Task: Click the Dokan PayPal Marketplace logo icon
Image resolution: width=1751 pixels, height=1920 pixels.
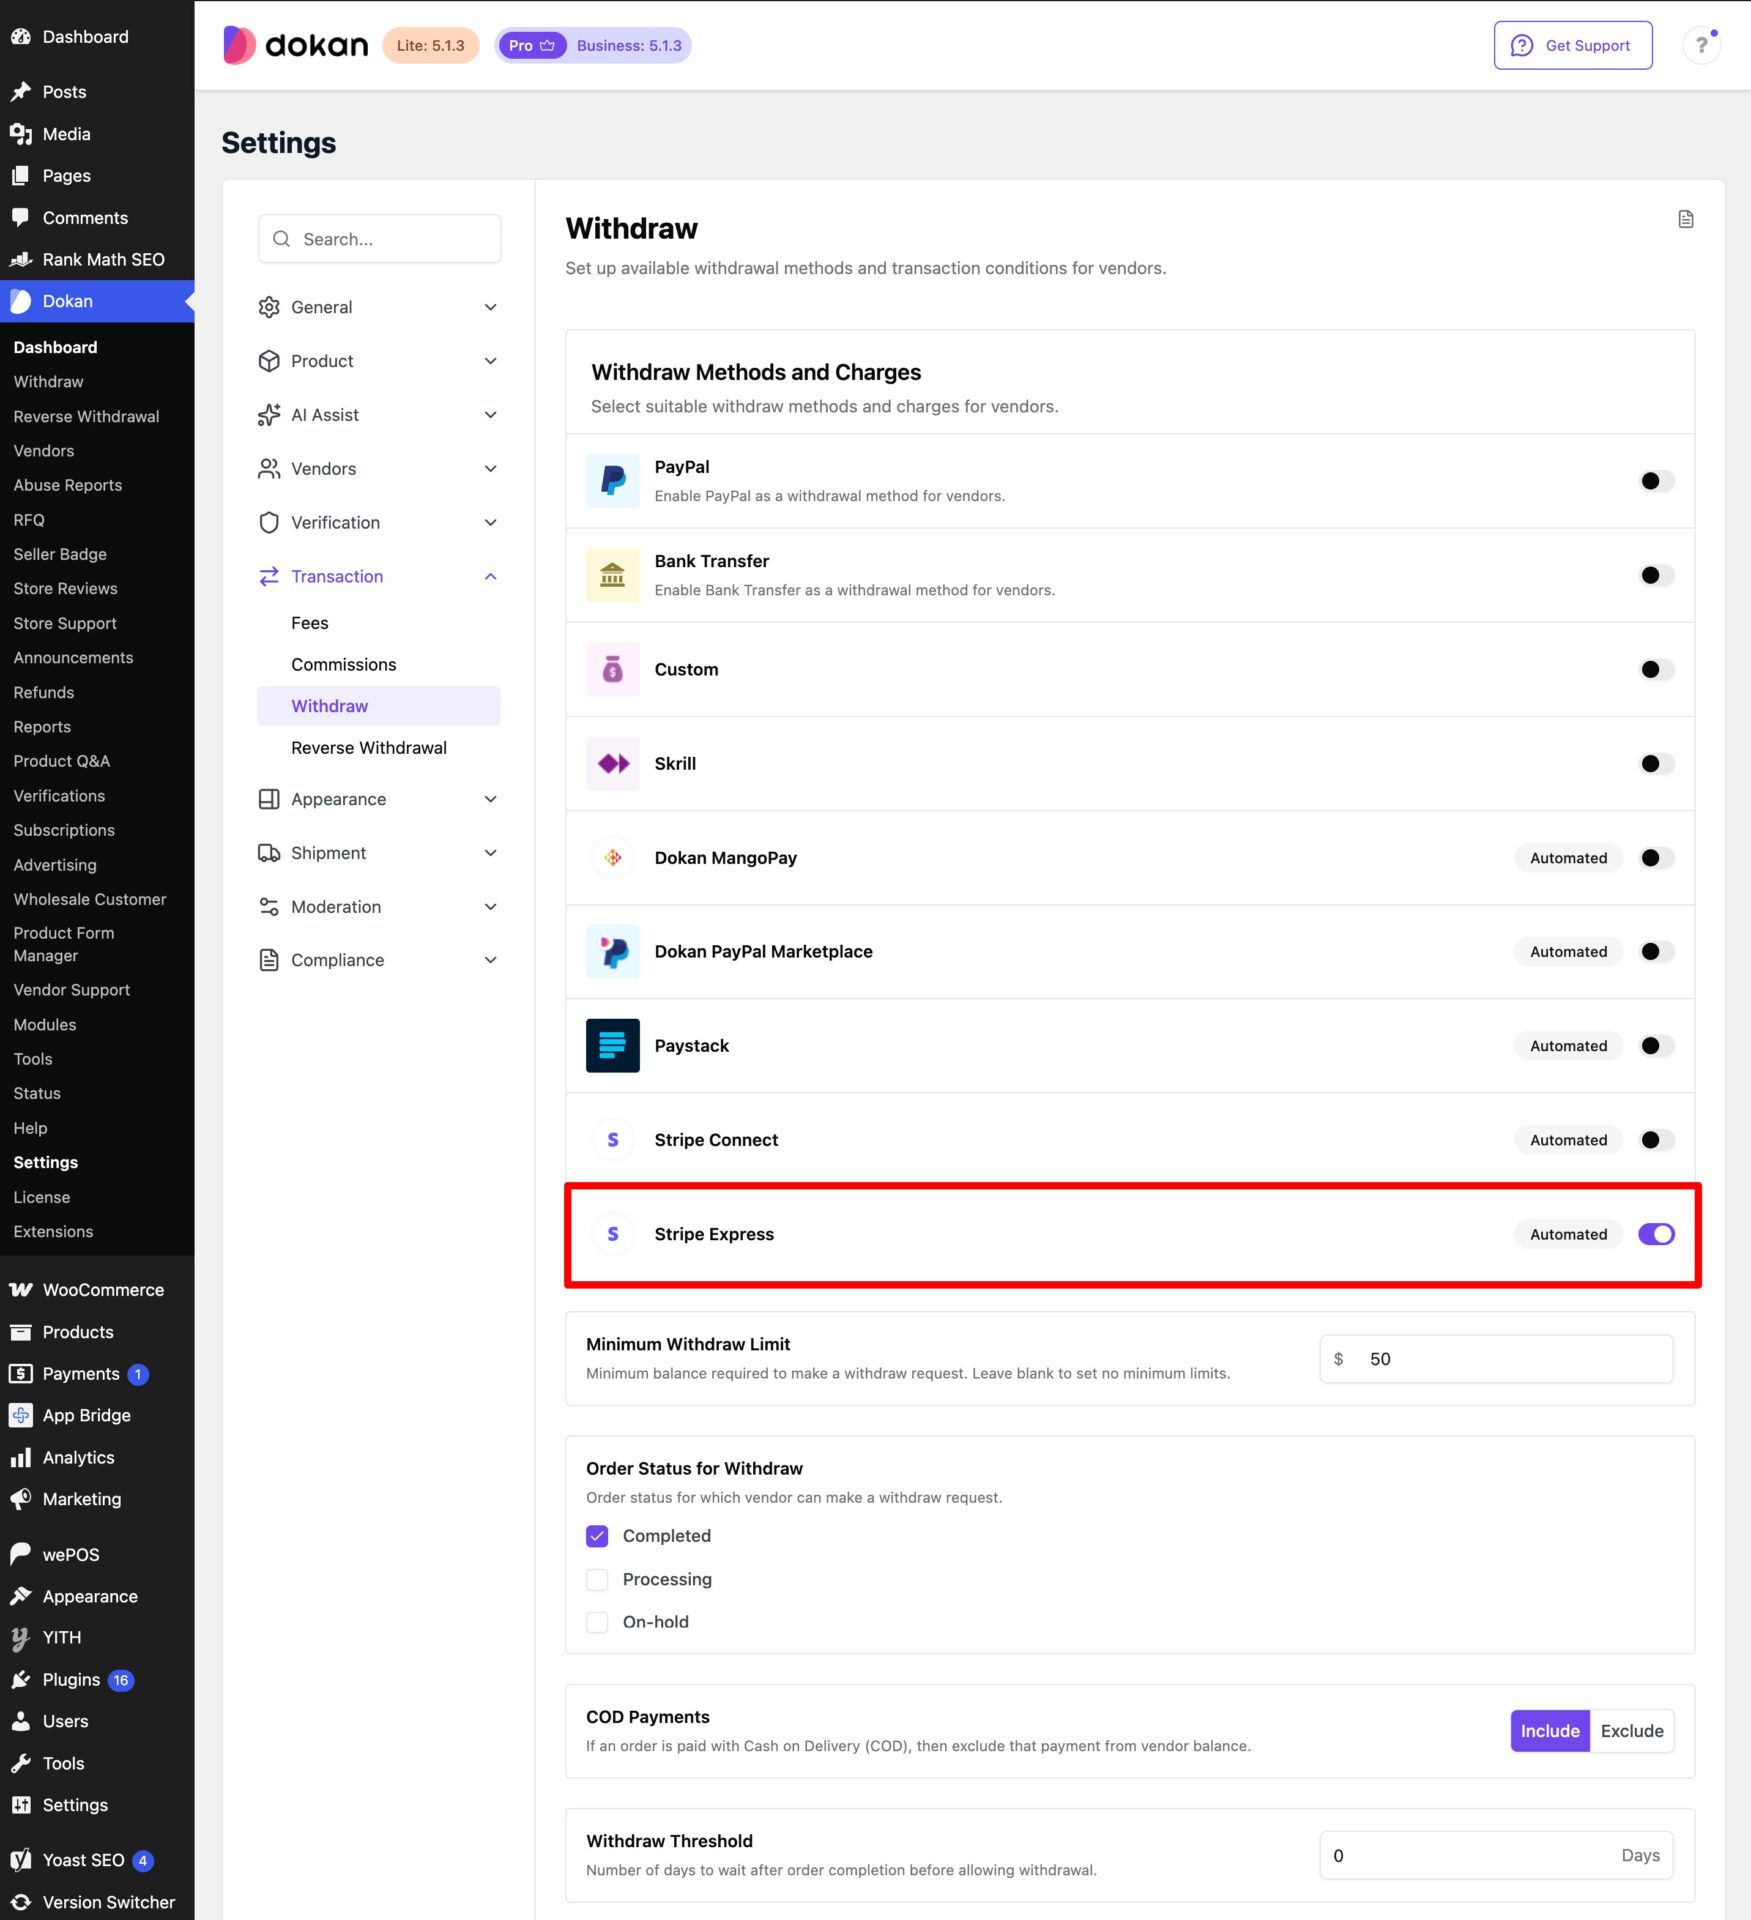Action: point(613,951)
